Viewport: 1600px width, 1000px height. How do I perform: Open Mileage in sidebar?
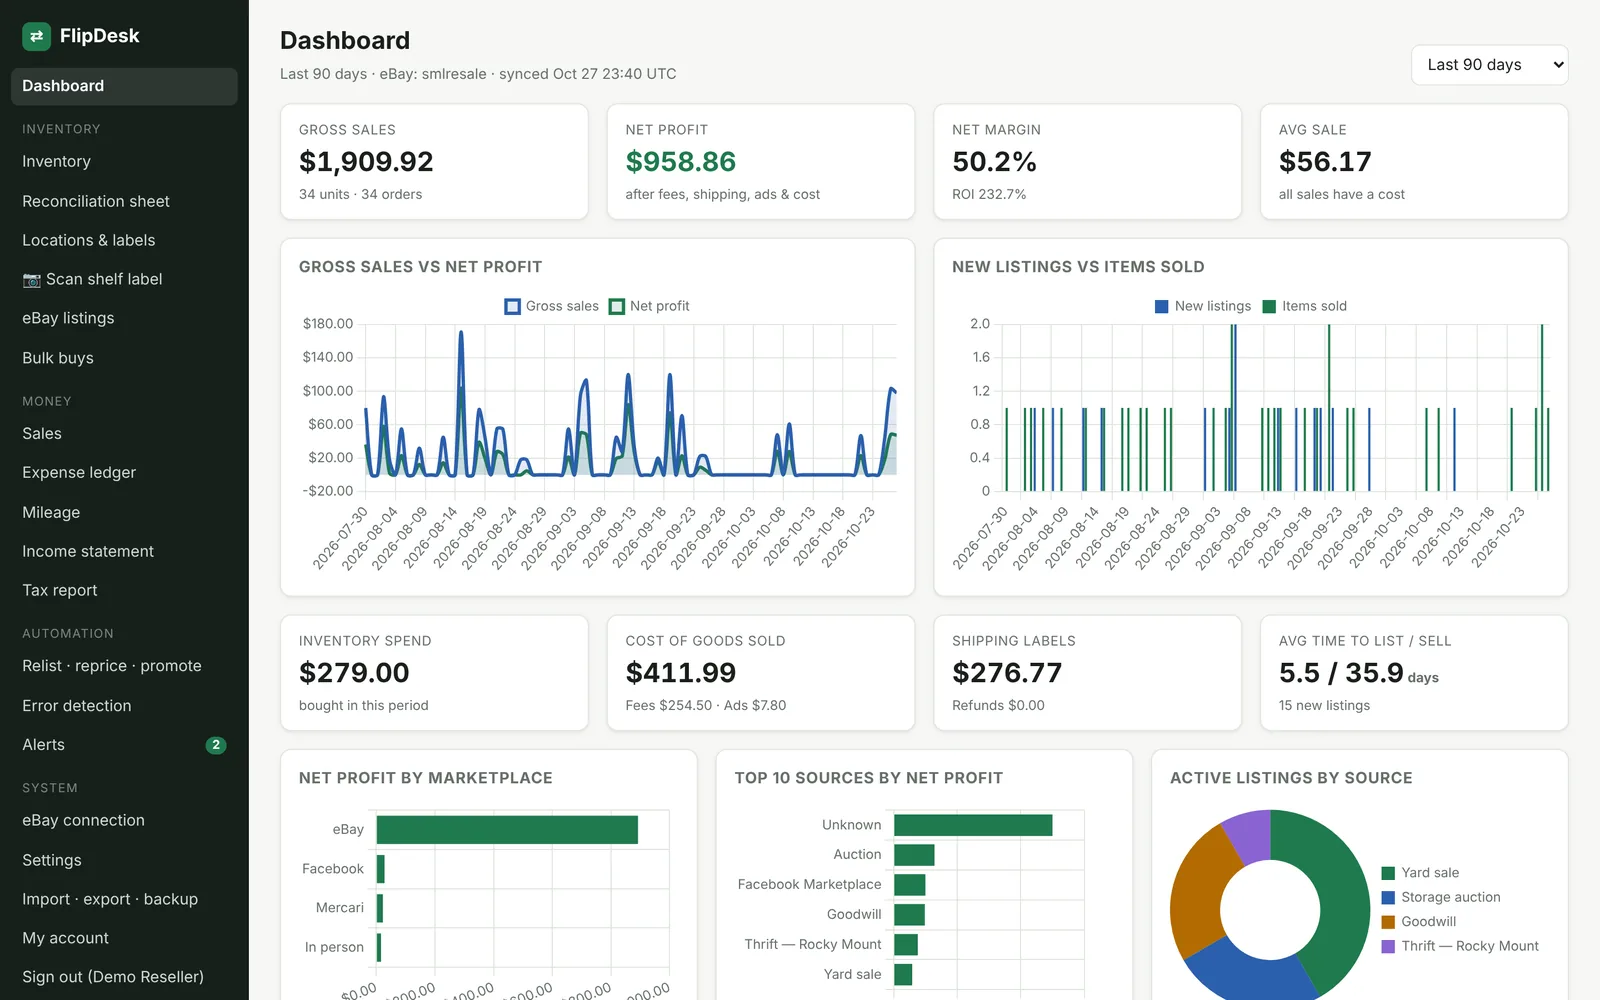[x=124, y=512]
